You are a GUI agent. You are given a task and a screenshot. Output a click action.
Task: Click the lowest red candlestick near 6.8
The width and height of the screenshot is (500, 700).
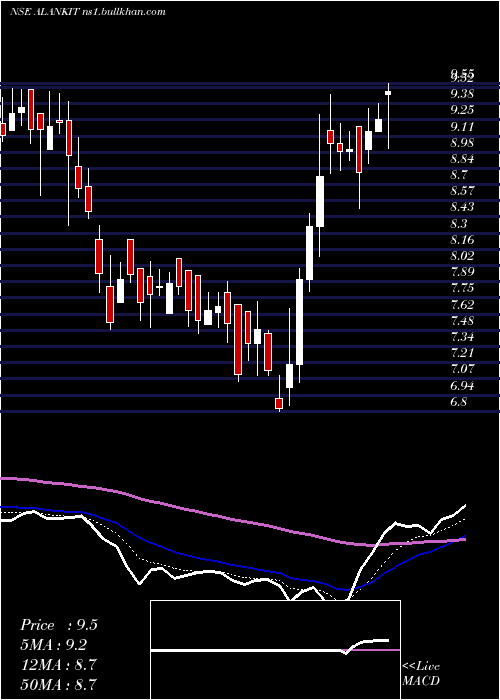point(279,403)
